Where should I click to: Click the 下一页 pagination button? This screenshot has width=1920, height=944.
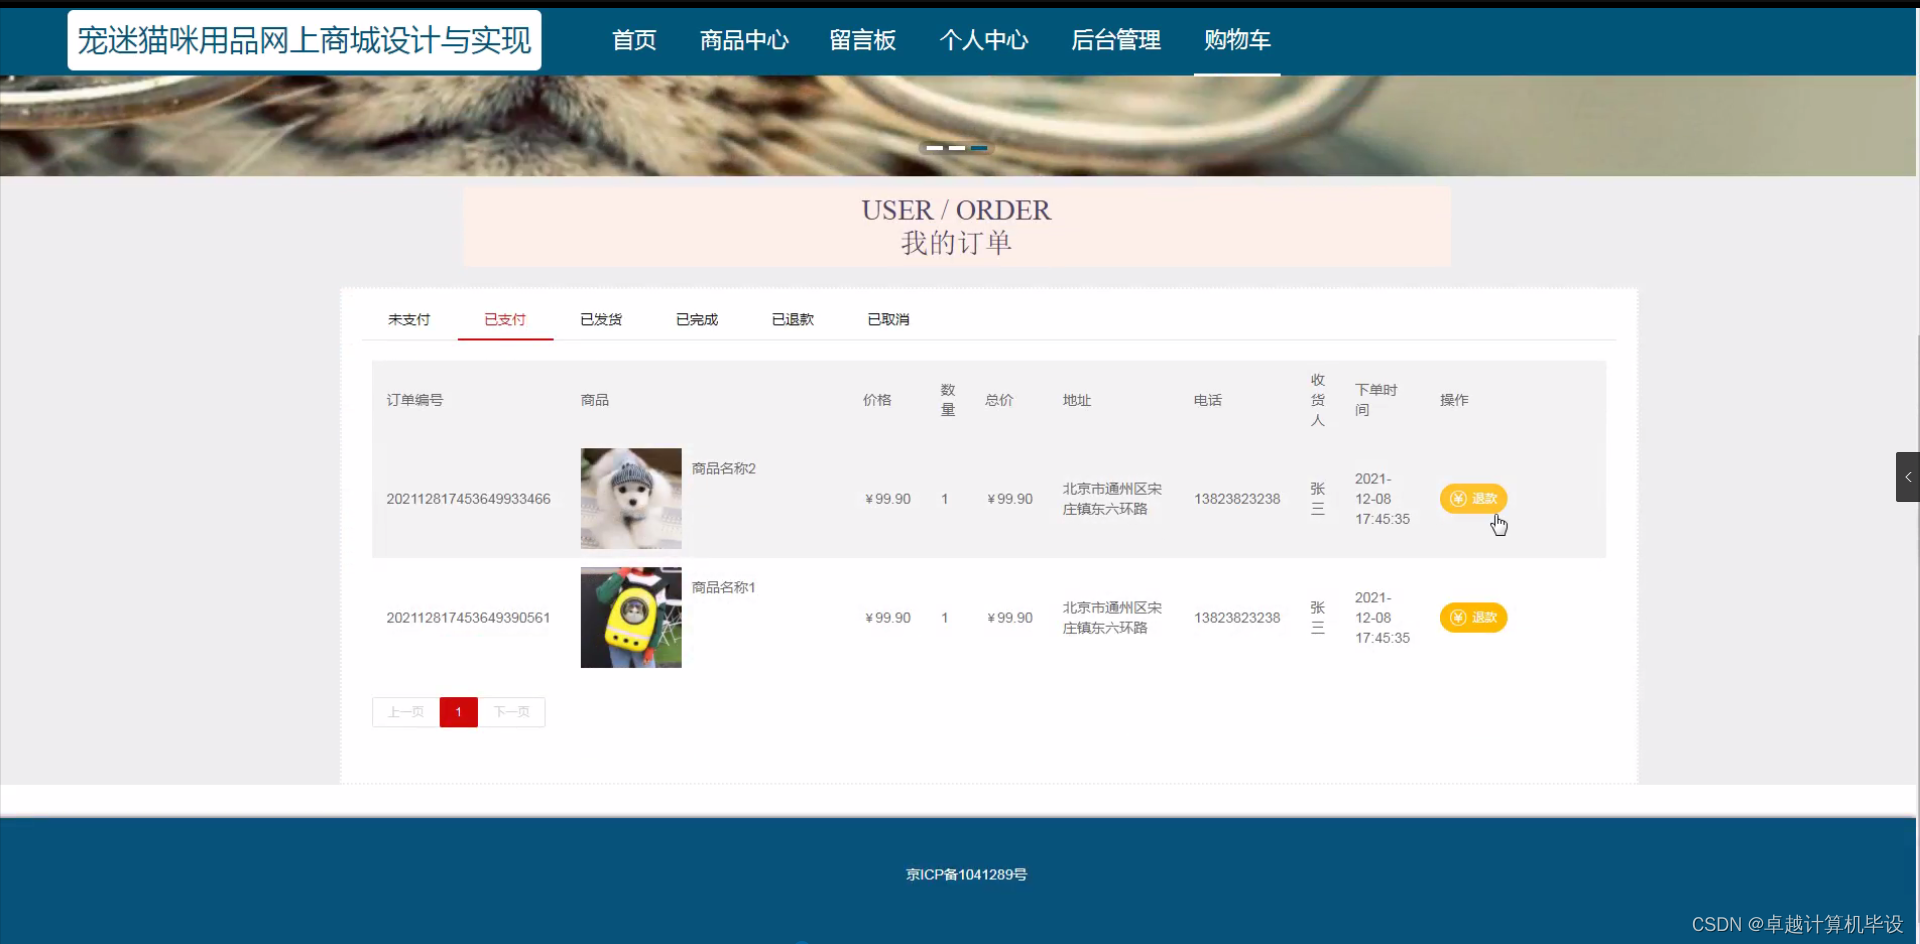click(513, 712)
